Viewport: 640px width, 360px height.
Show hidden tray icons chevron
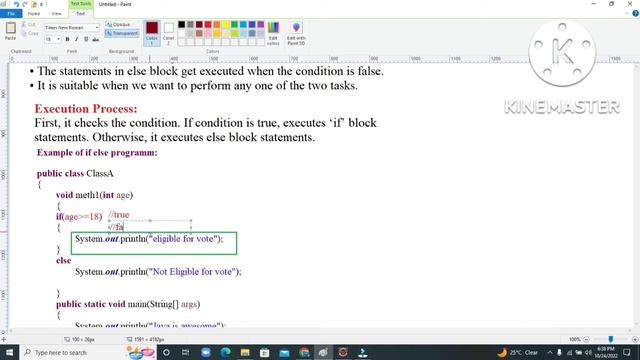pyautogui.click(x=550, y=352)
